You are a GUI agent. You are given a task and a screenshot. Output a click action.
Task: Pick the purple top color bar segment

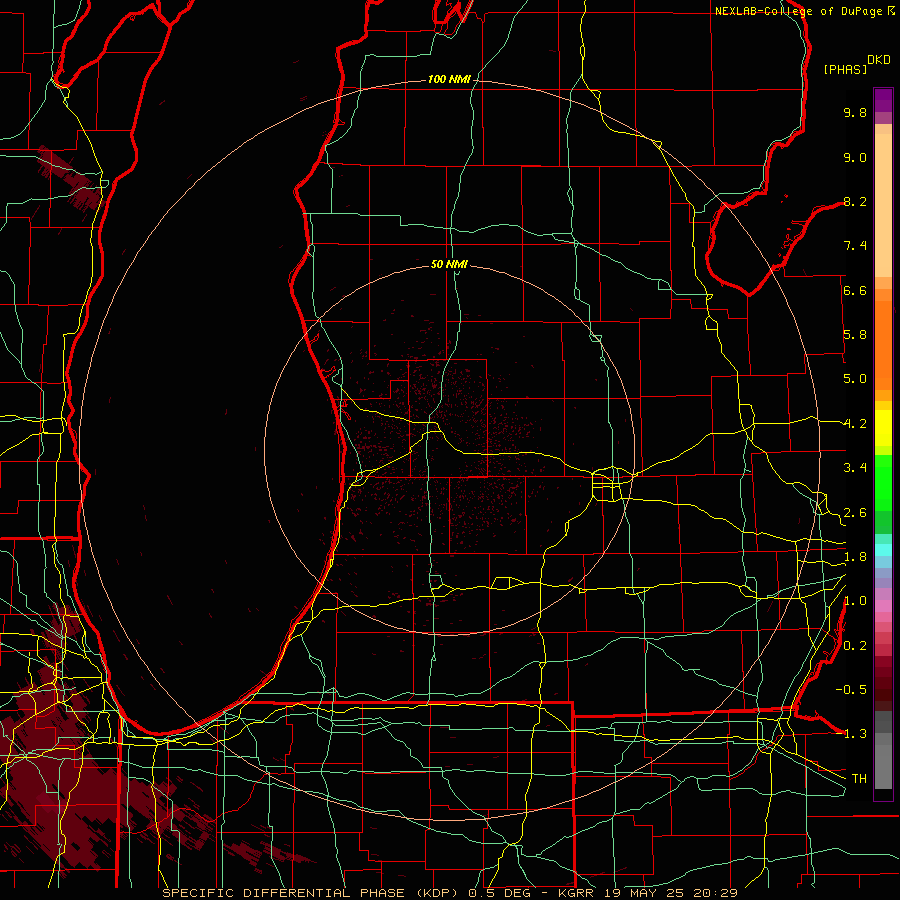(x=883, y=100)
